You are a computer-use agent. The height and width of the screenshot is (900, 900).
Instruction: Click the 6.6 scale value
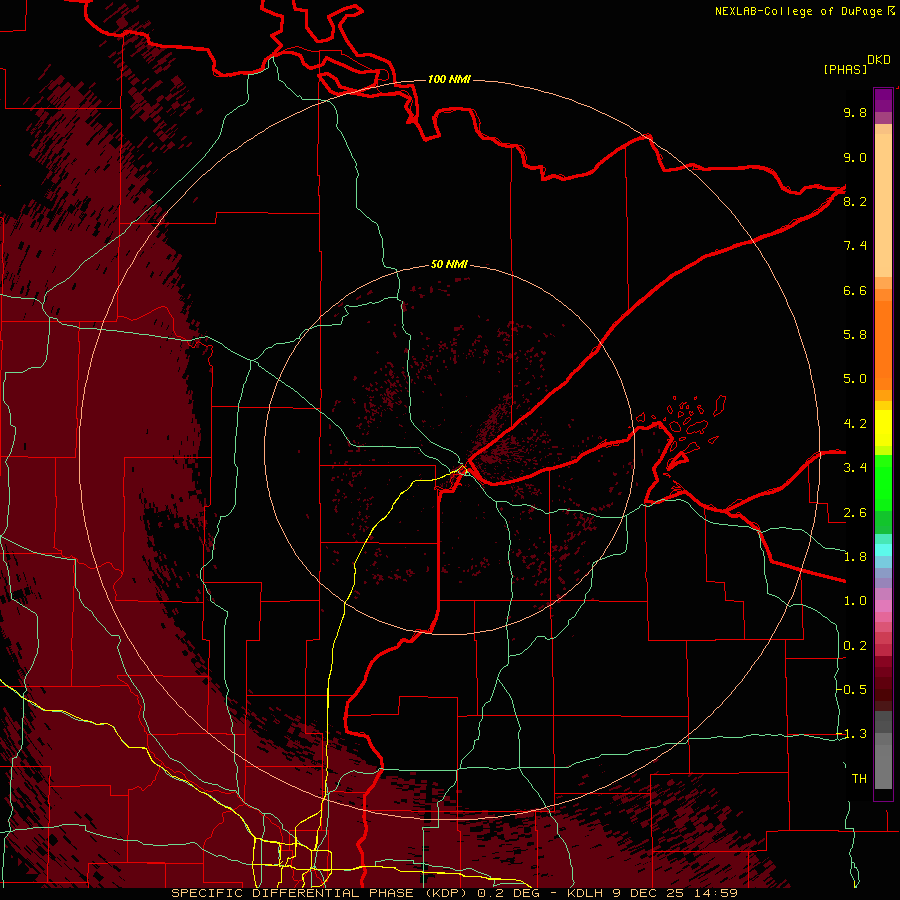pyautogui.click(x=855, y=291)
